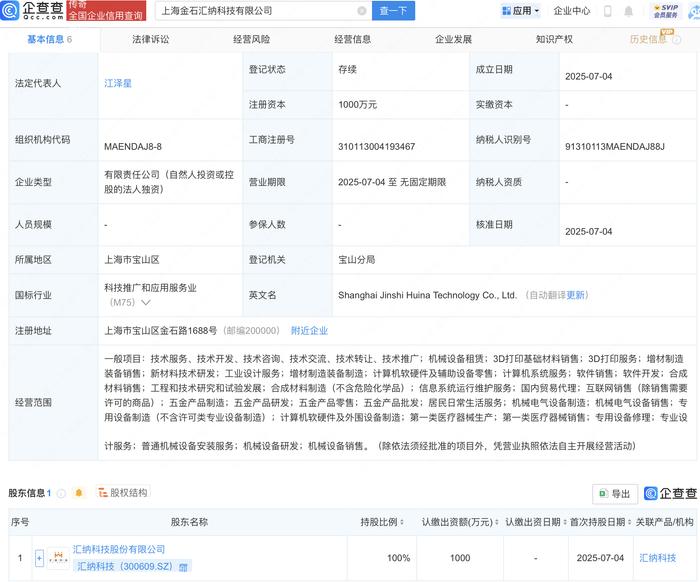This screenshot has width=700, height=582.
Task: Click English name Shanghai Jinshi Huina Technology
Action: pos(427,295)
